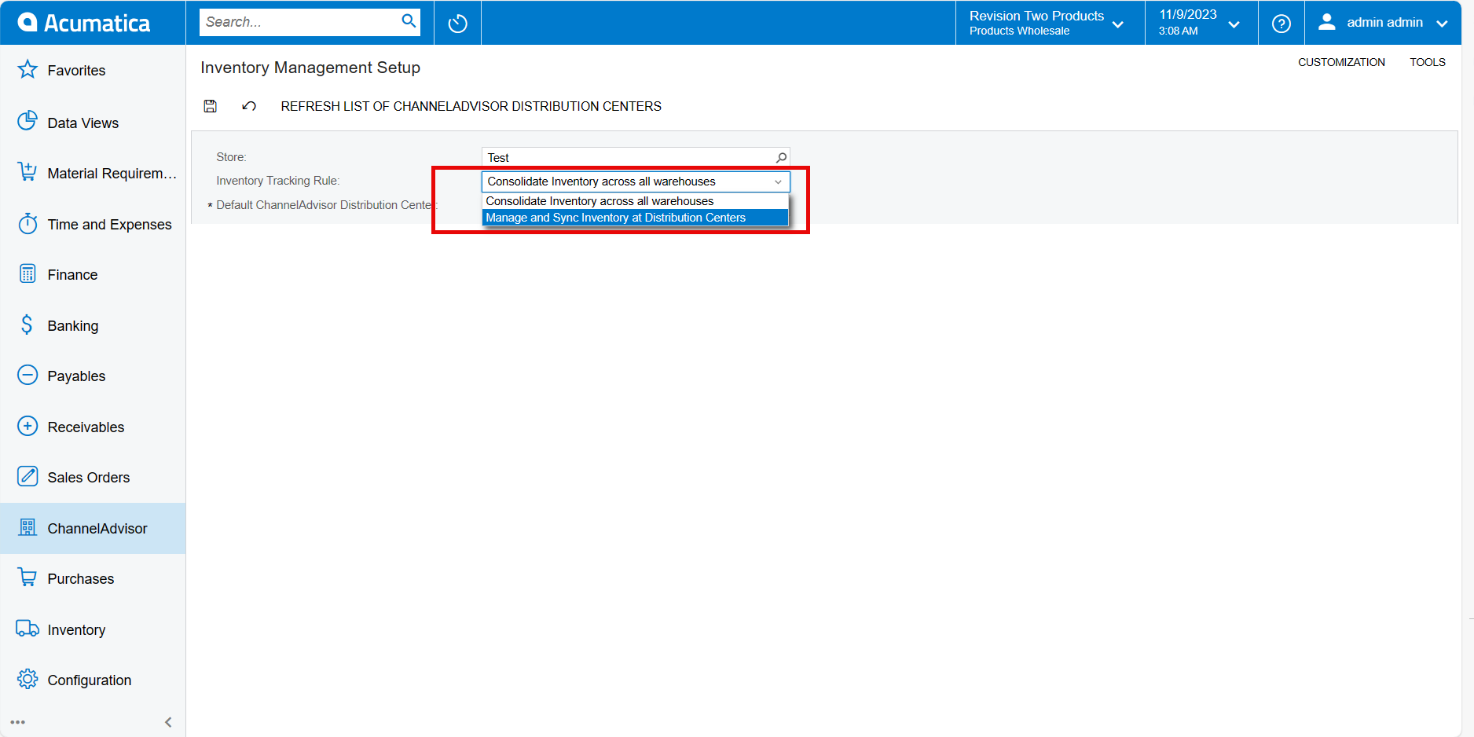Viewport: 1474px width, 737px height.
Task: Open the CUSTOMIZATION menu
Action: point(1341,61)
